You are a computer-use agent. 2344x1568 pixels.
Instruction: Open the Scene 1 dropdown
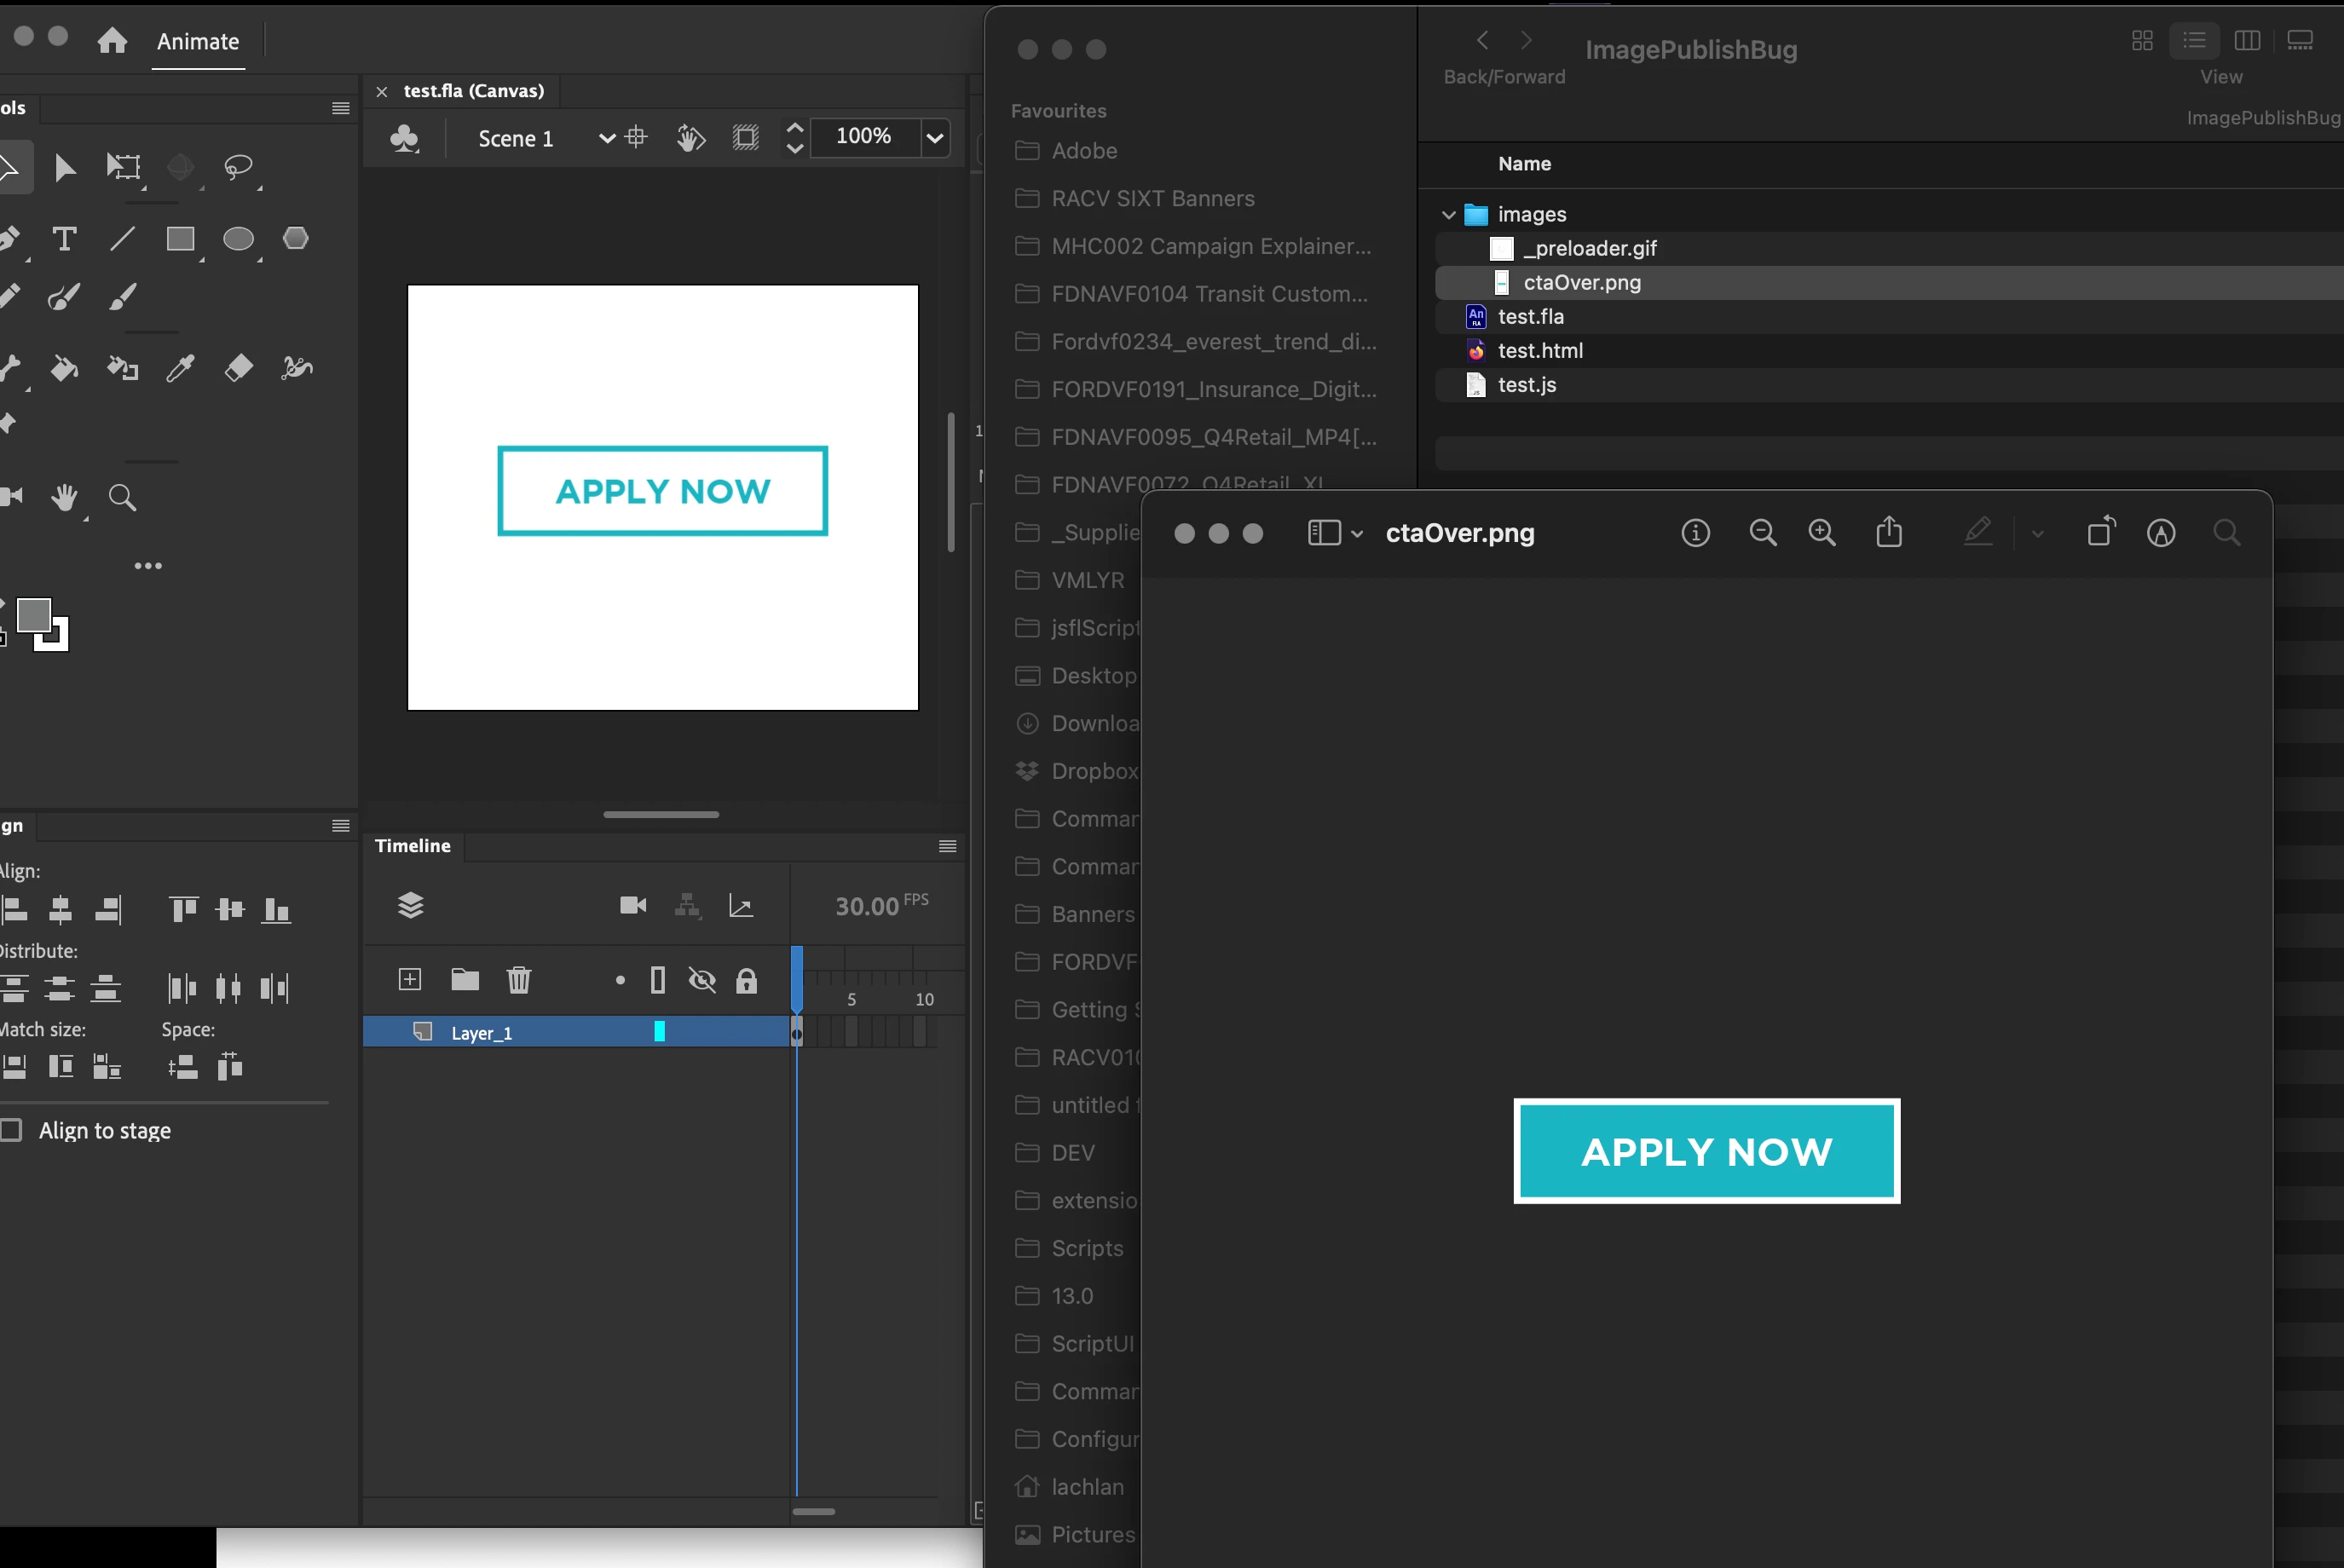[x=606, y=138]
